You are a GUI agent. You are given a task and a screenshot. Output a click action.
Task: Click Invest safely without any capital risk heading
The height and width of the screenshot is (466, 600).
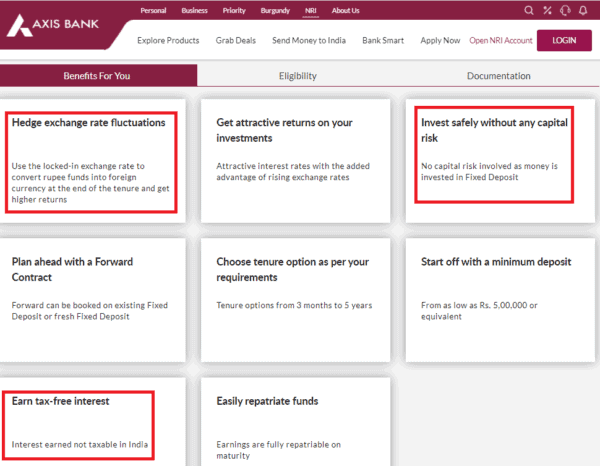(494, 130)
